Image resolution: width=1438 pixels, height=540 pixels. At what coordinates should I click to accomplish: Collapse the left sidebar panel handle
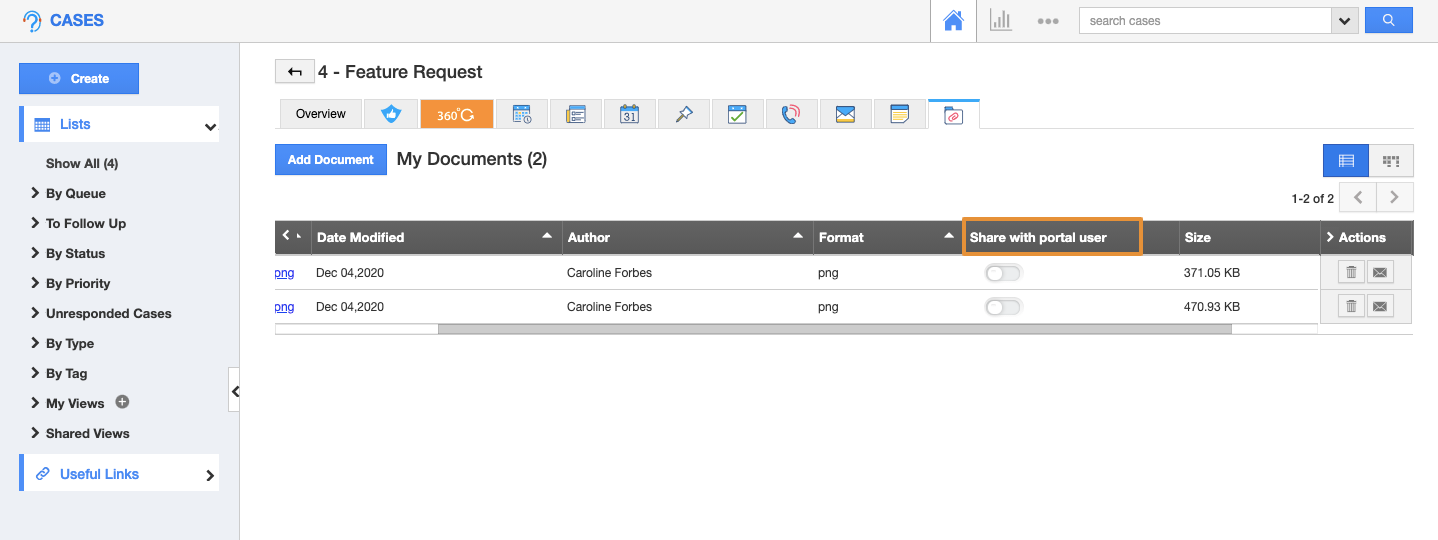coord(234,391)
